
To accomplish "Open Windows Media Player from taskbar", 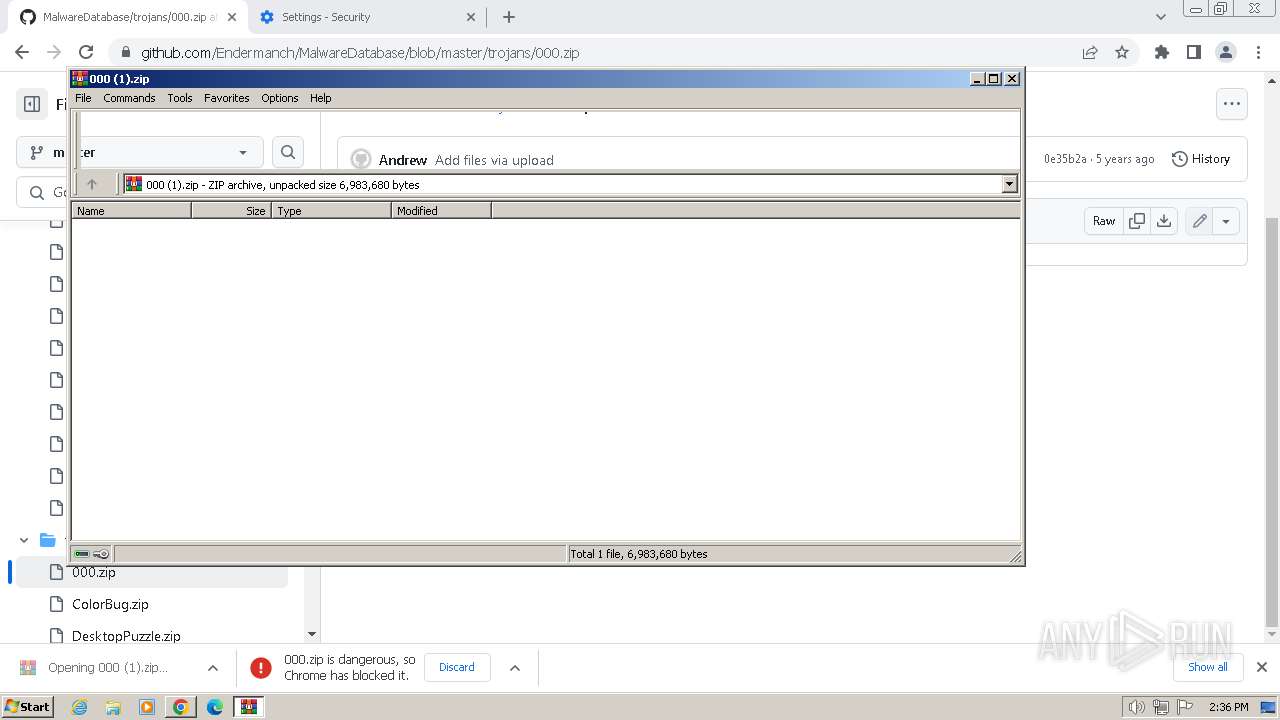I will tap(147, 707).
